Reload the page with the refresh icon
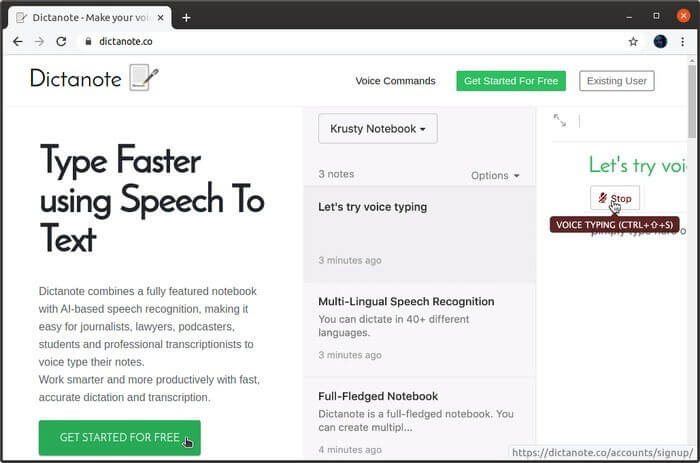Viewport: 700px width, 463px height. pyautogui.click(x=61, y=42)
